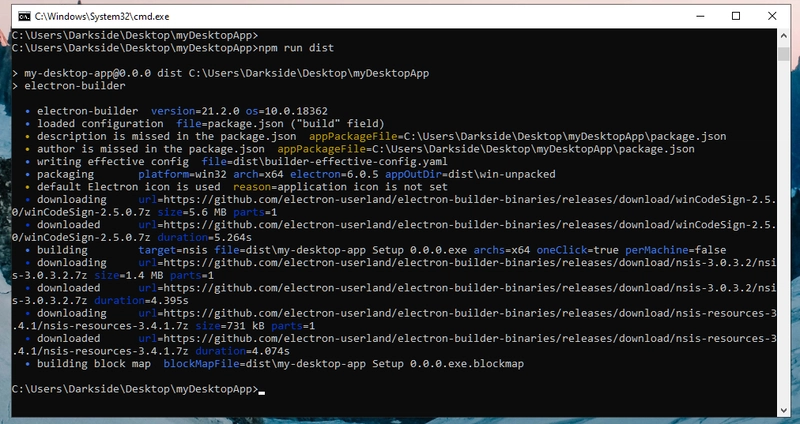The width and height of the screenshot is (800, 424).
Task: Click the cmd.exe title bar icon
Action: 24,16
